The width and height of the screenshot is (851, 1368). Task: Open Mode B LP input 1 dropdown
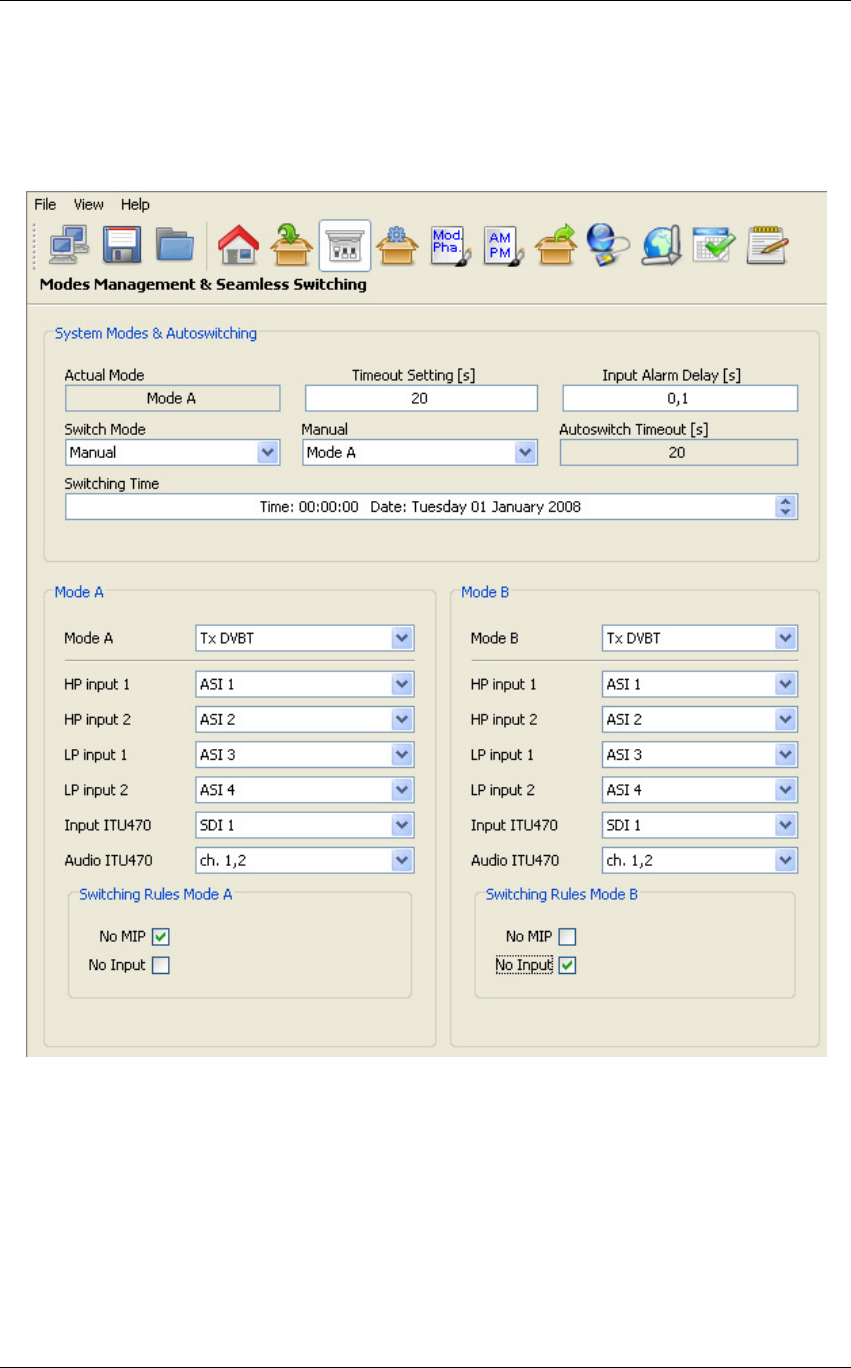pyautogui.click(x=700, y=755)
